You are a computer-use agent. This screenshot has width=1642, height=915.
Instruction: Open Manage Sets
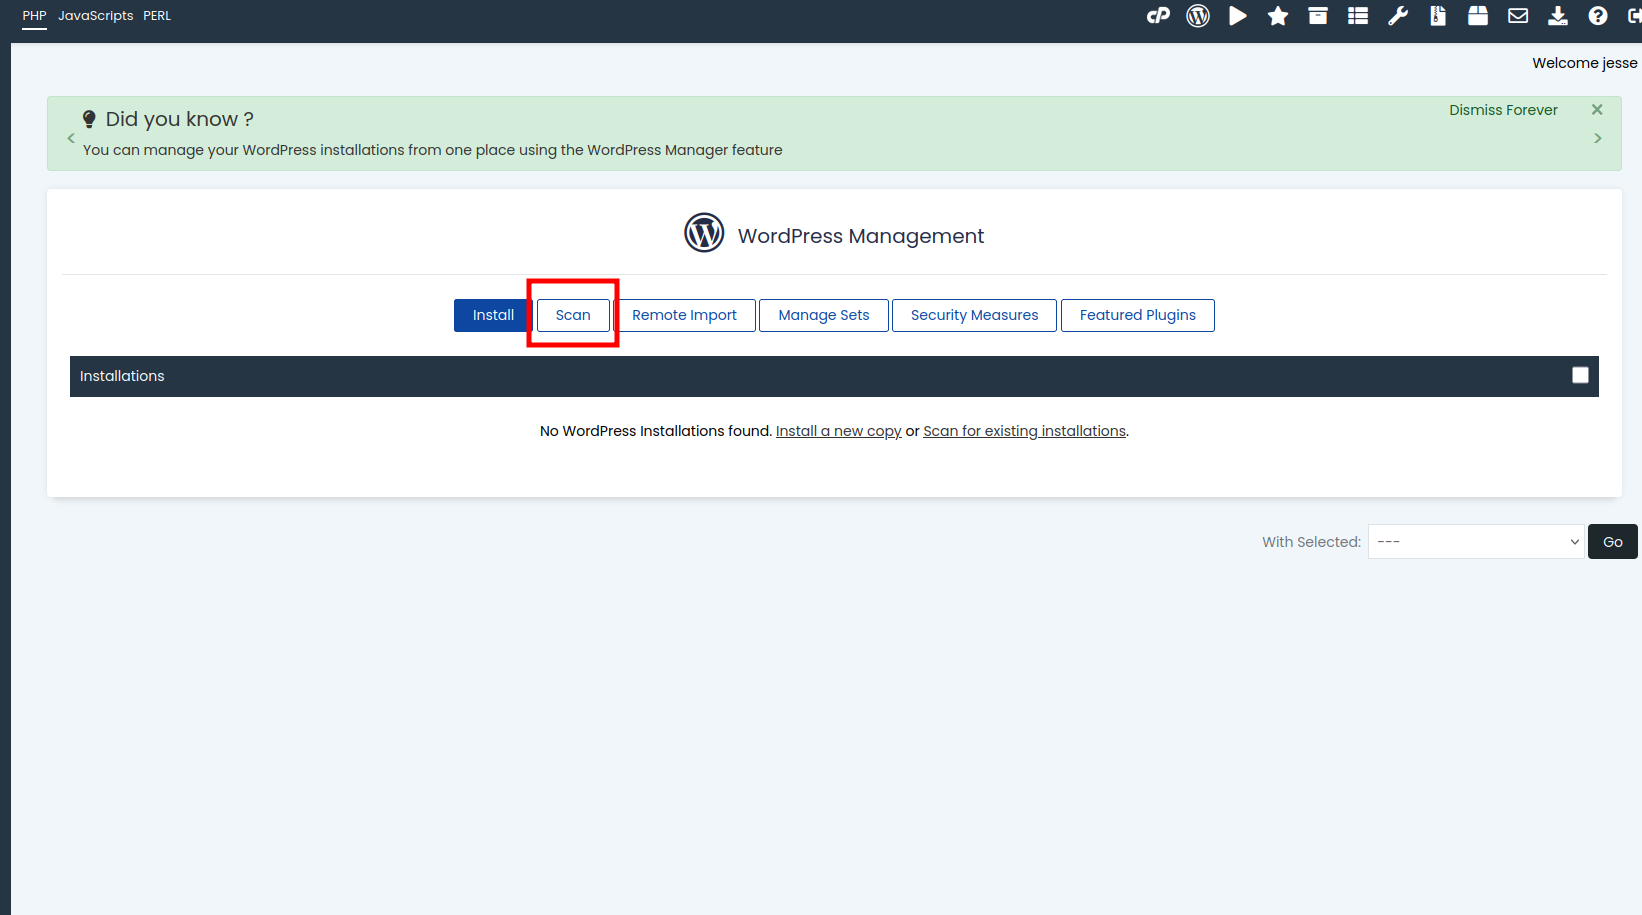(x=824, y=315)
